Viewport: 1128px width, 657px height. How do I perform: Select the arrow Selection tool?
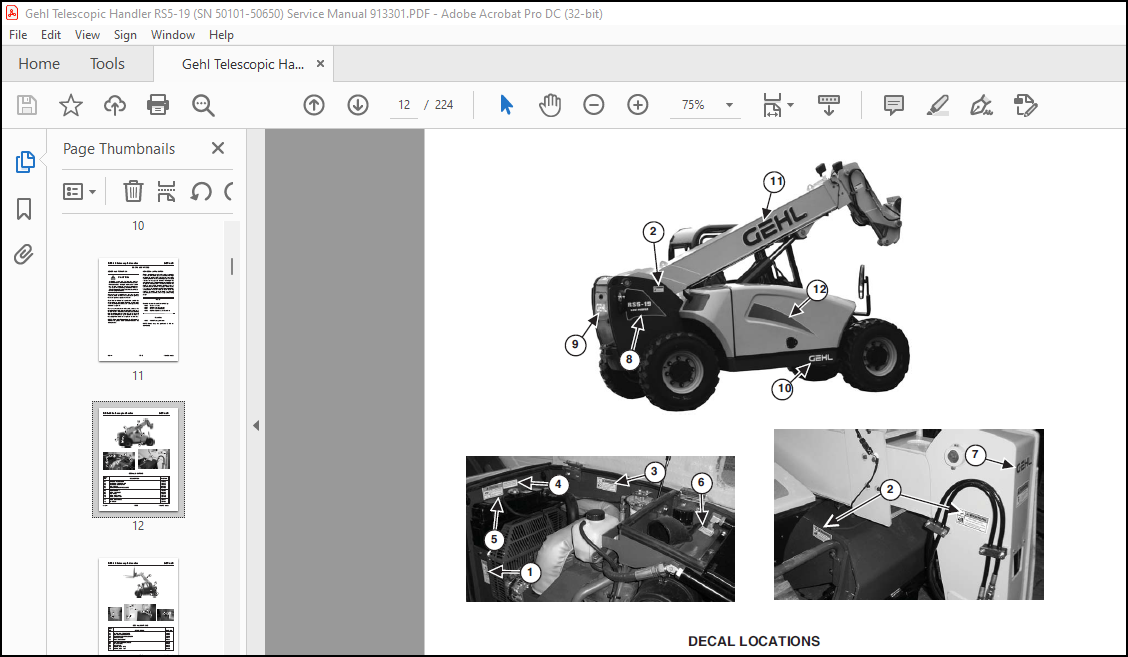[x=506, y=105]
